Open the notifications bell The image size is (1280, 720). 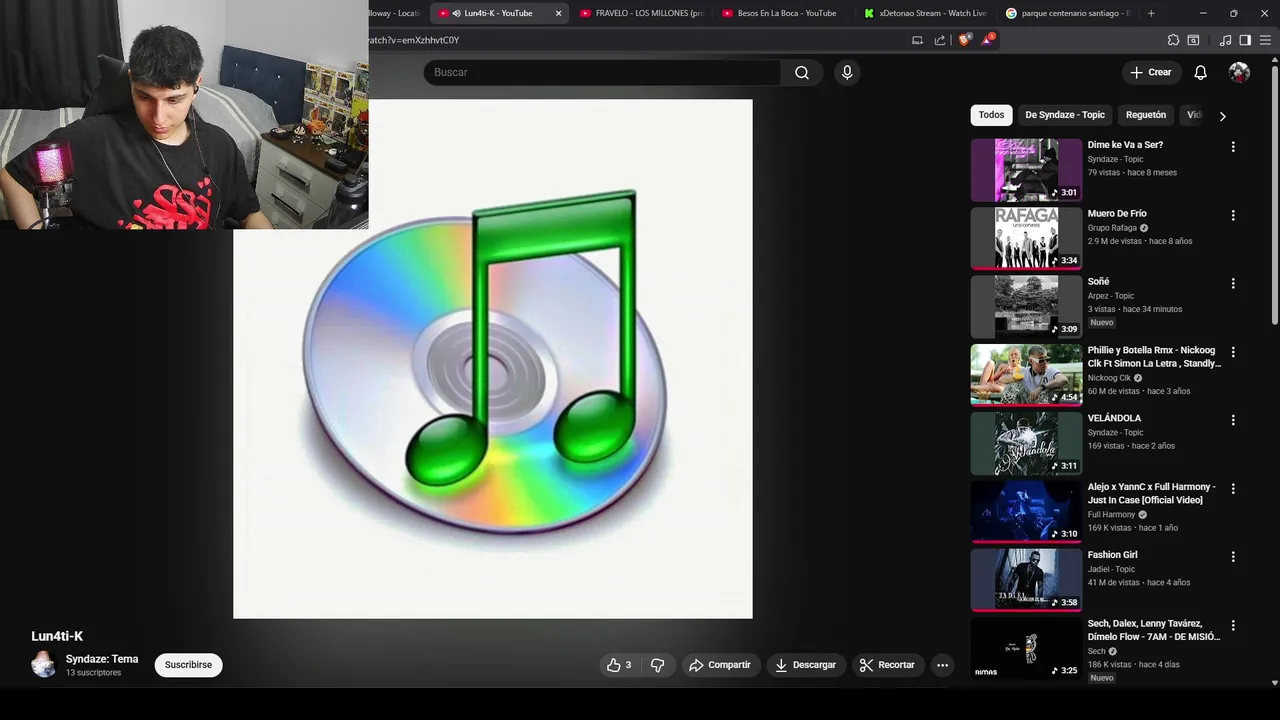pos(1201,72)
